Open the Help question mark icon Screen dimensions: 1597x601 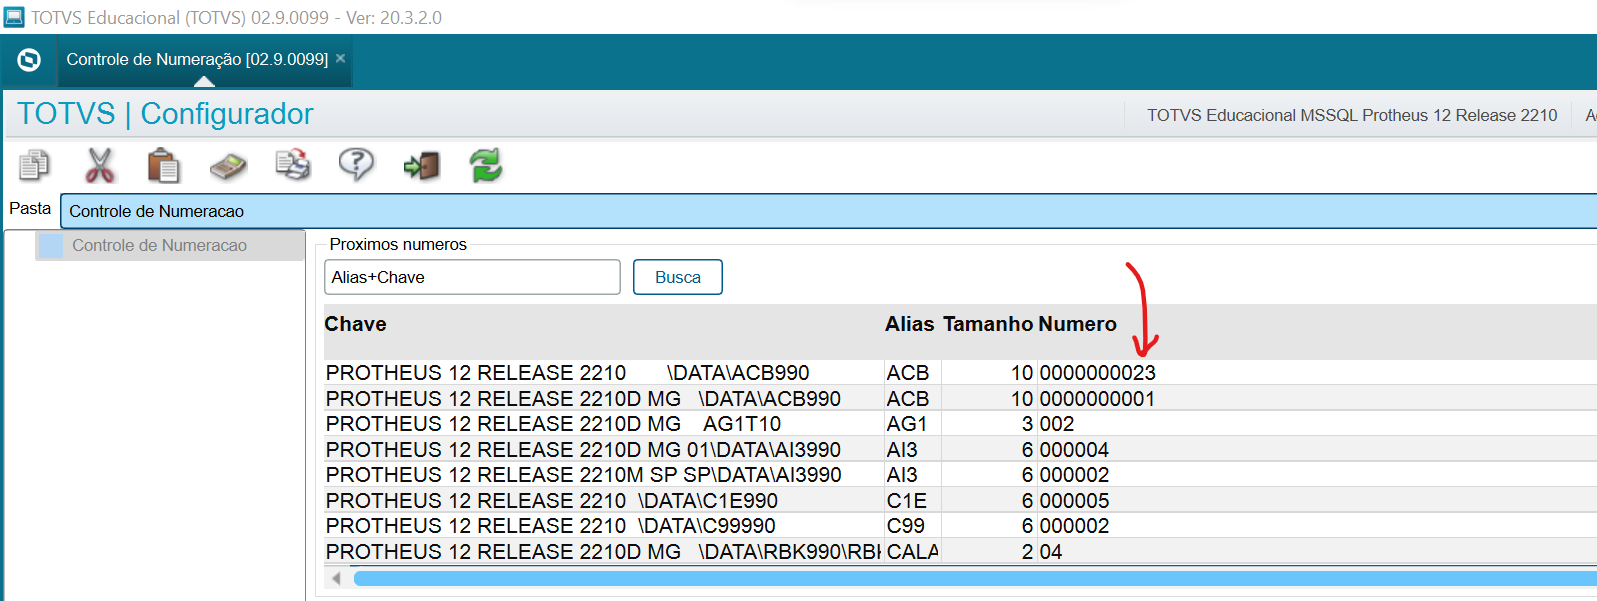[x=356, y=164]
